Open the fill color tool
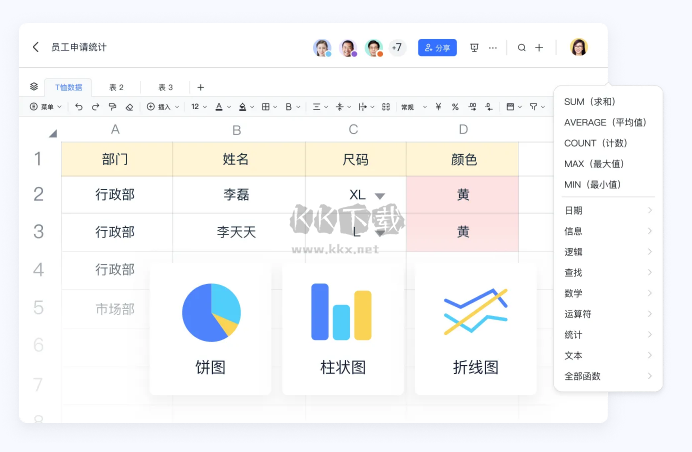The image size is (692, 452). coord(242,107)
